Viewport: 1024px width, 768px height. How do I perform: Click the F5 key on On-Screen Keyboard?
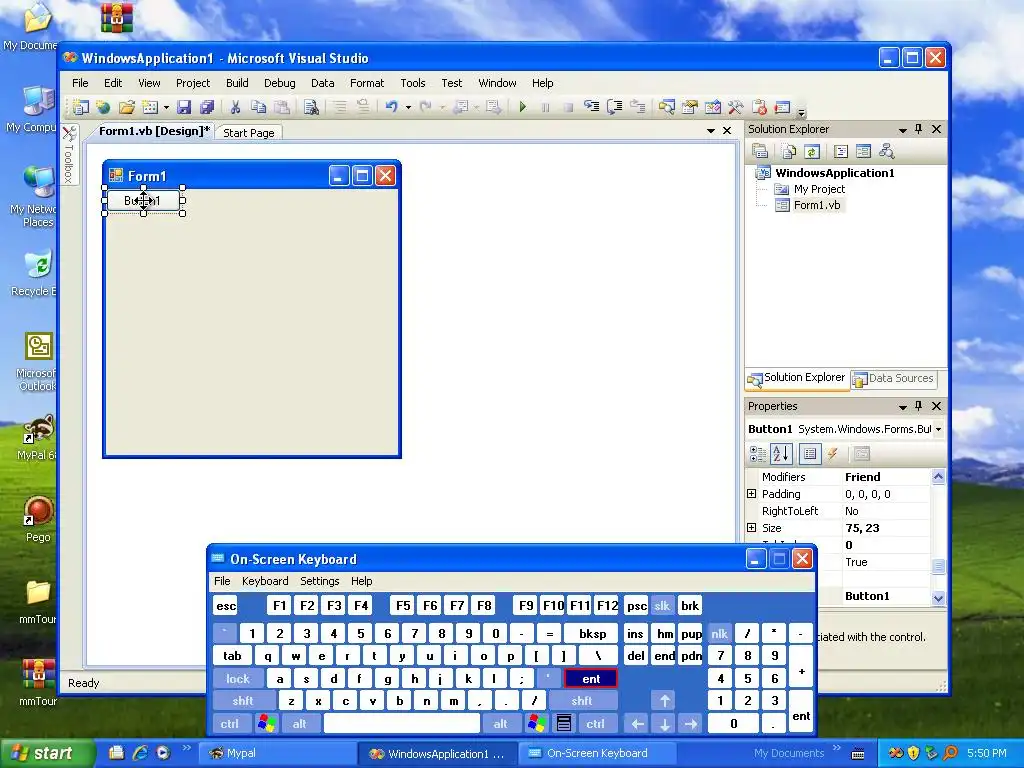point(403,606)
